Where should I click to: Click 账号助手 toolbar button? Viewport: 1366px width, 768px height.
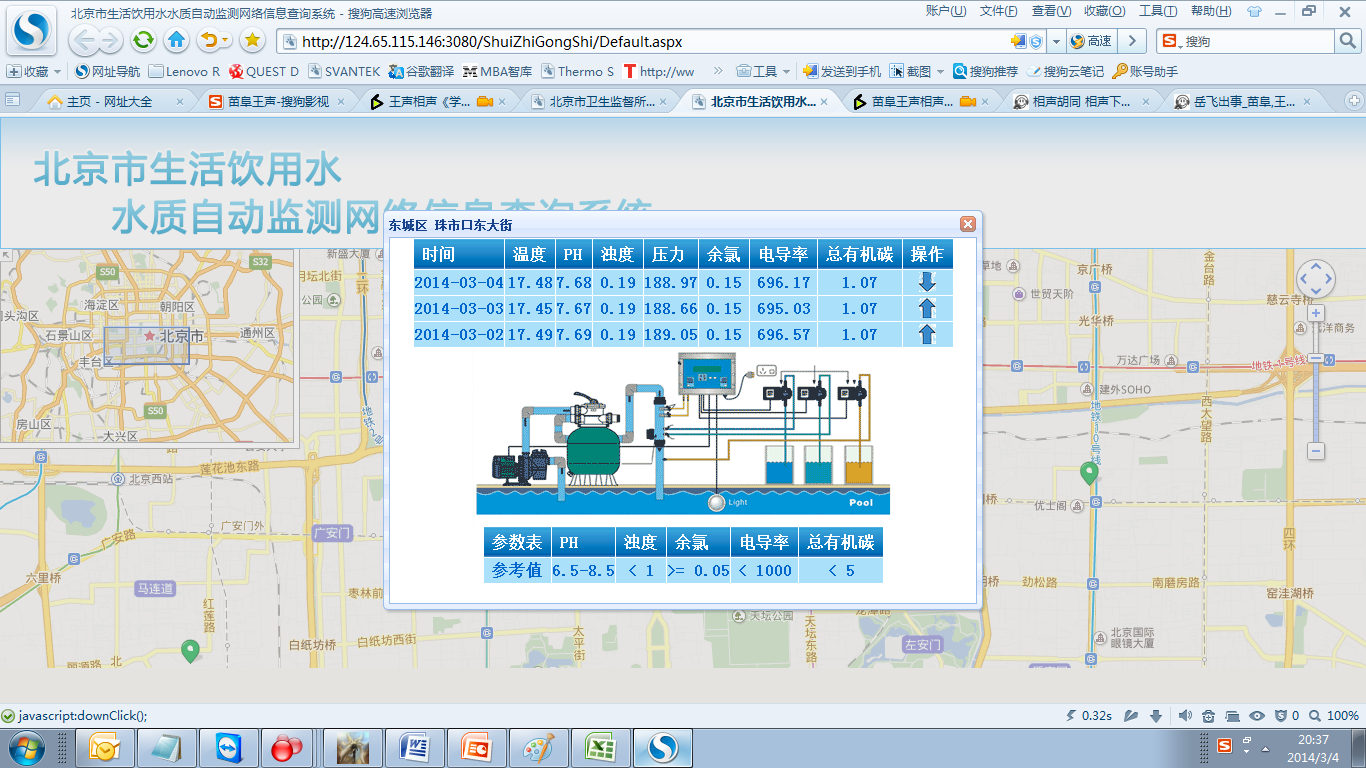[x=1145, y=72]
